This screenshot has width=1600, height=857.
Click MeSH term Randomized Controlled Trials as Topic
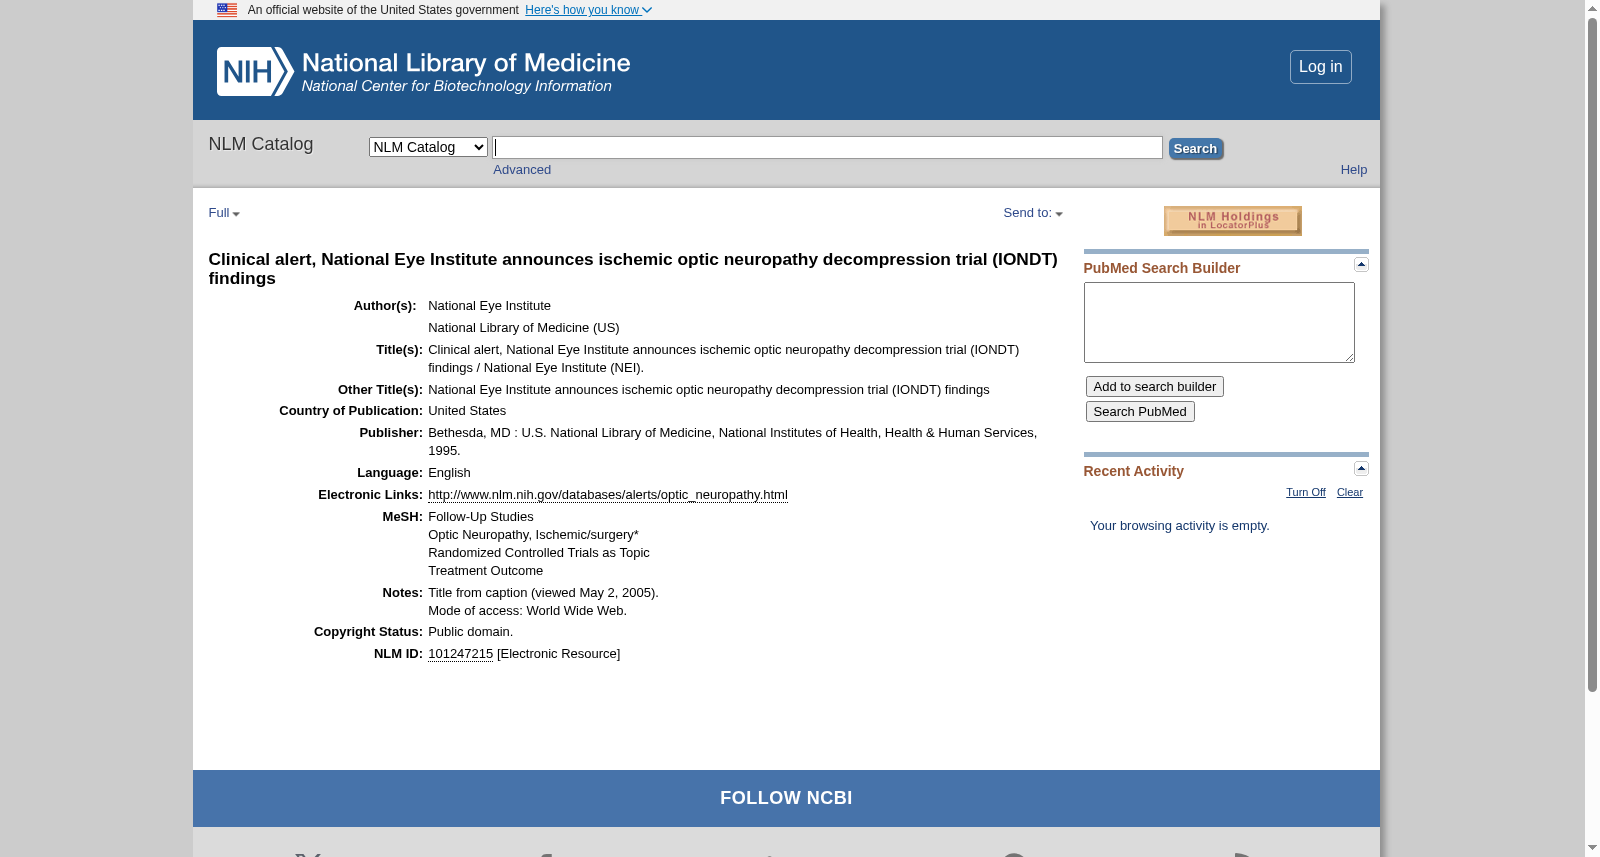click(539, 553)
